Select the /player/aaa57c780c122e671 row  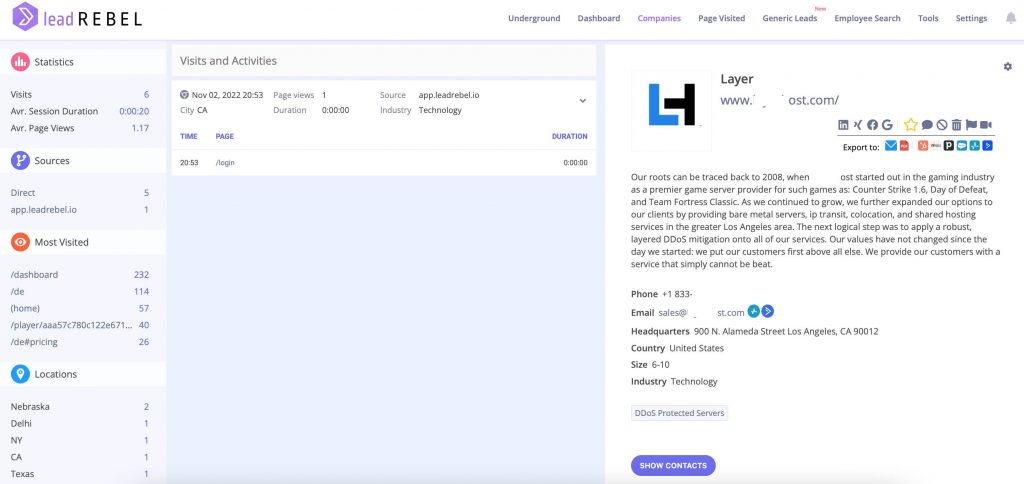(80, 325)
